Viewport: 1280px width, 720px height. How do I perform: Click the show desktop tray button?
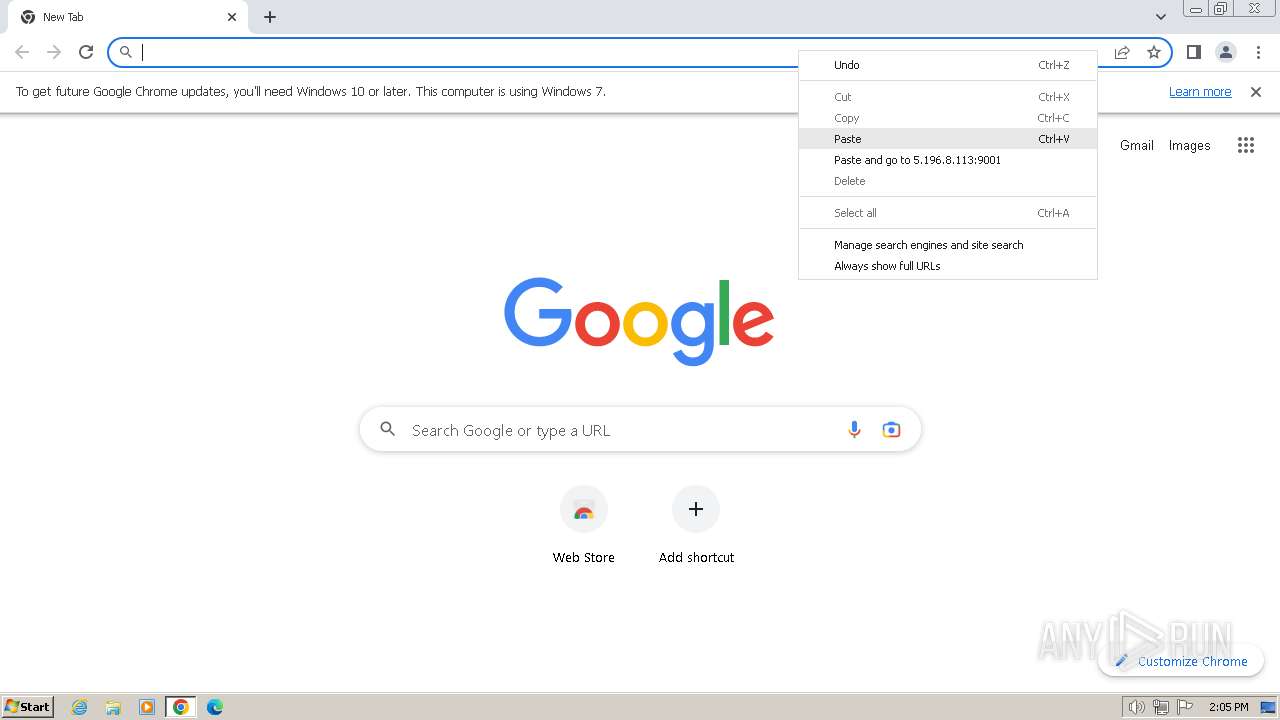(1268, 707)
